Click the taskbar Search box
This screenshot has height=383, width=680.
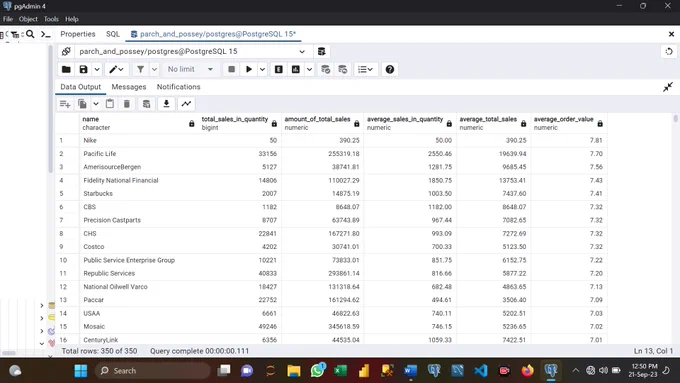point(153,371)
